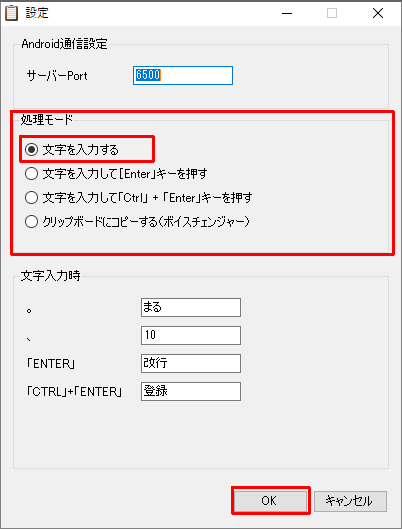Click the 文字入力時 group label
Screen dimensions: 402x529
click(x=51, y=276)
